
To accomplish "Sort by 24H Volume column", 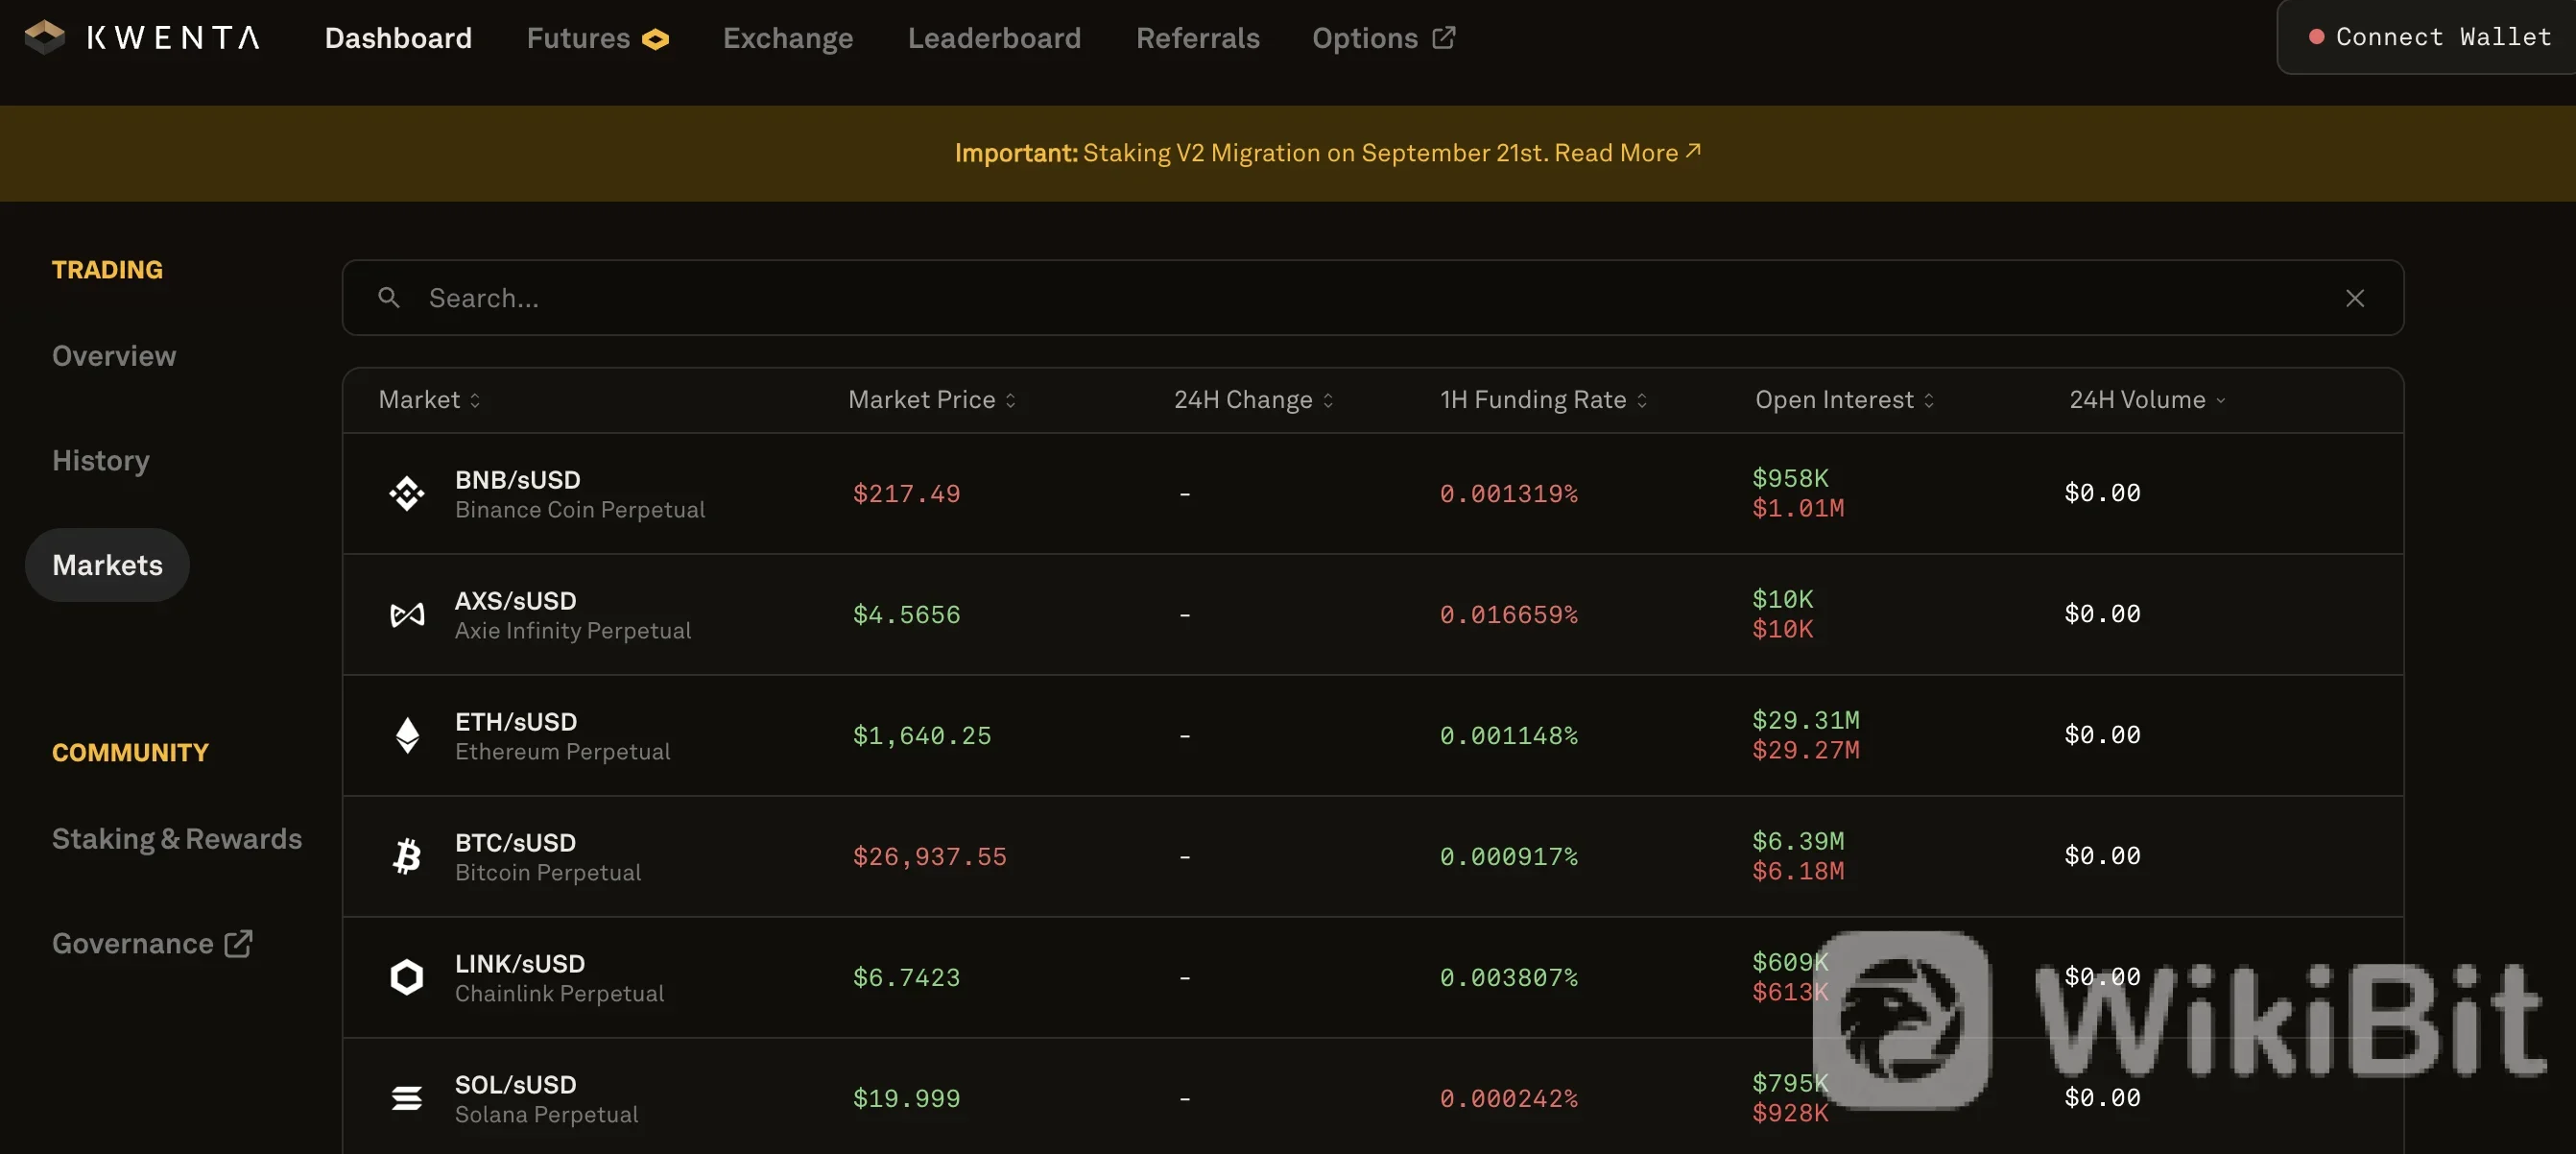I will tap(2147, 400).
